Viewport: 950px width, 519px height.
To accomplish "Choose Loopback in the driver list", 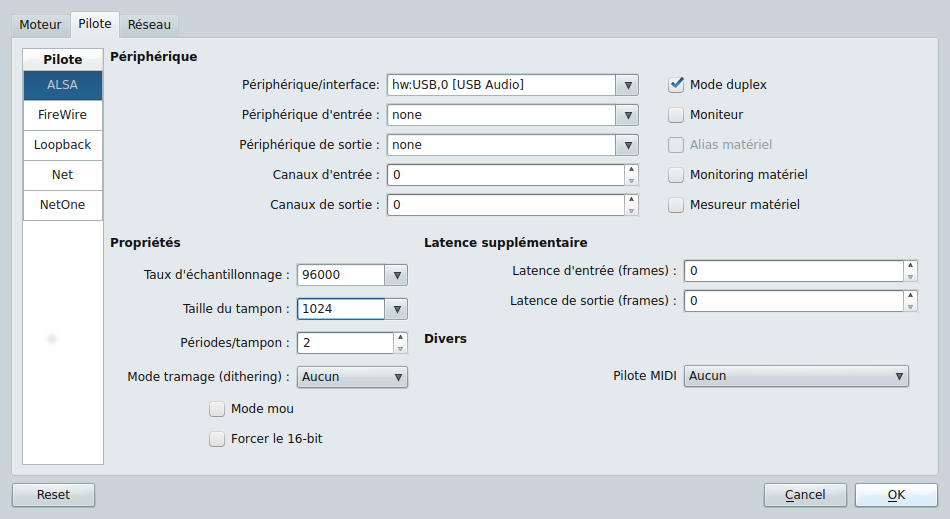I will 62,145.
